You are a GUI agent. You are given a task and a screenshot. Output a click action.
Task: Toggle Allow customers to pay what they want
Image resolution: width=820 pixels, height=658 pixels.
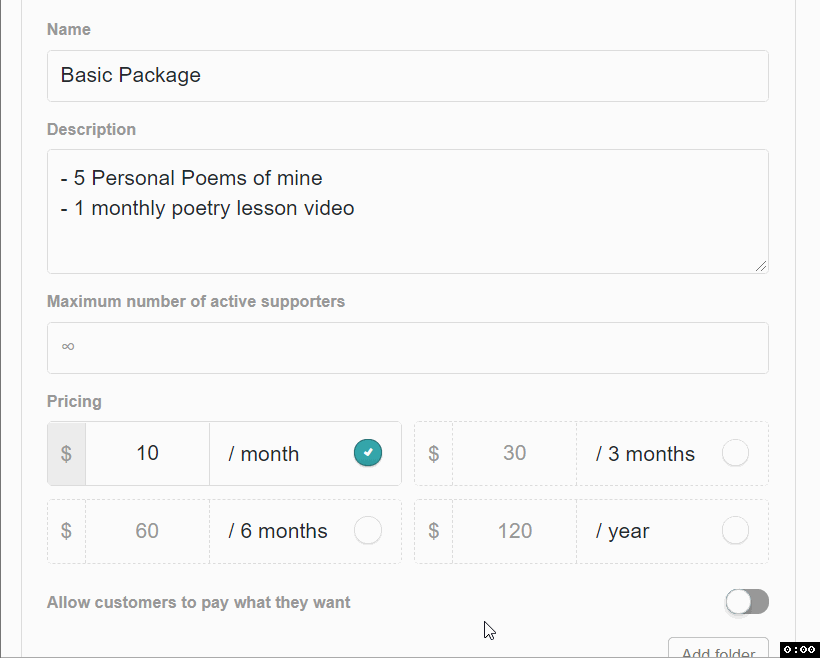pyautogui.click(x=747, y=602)
